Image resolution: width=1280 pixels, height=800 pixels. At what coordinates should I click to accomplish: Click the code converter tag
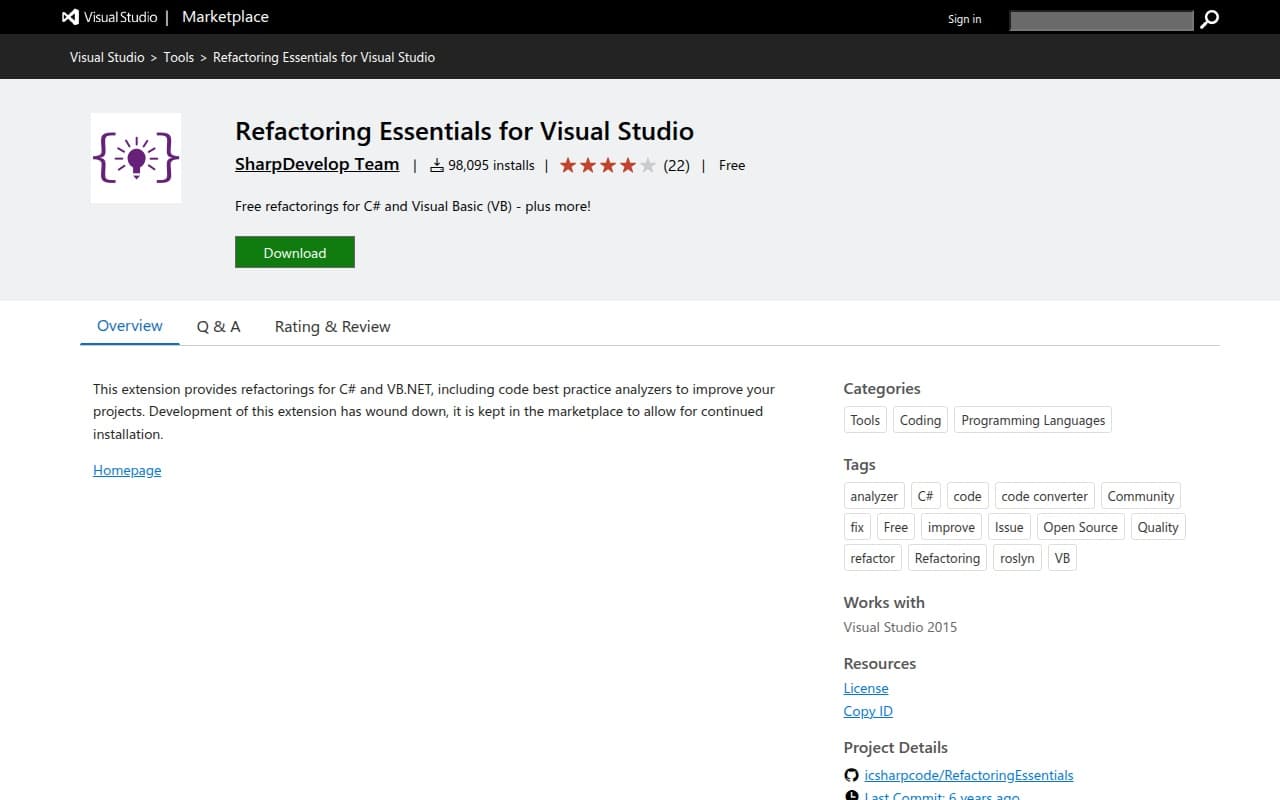point(1044,496)
